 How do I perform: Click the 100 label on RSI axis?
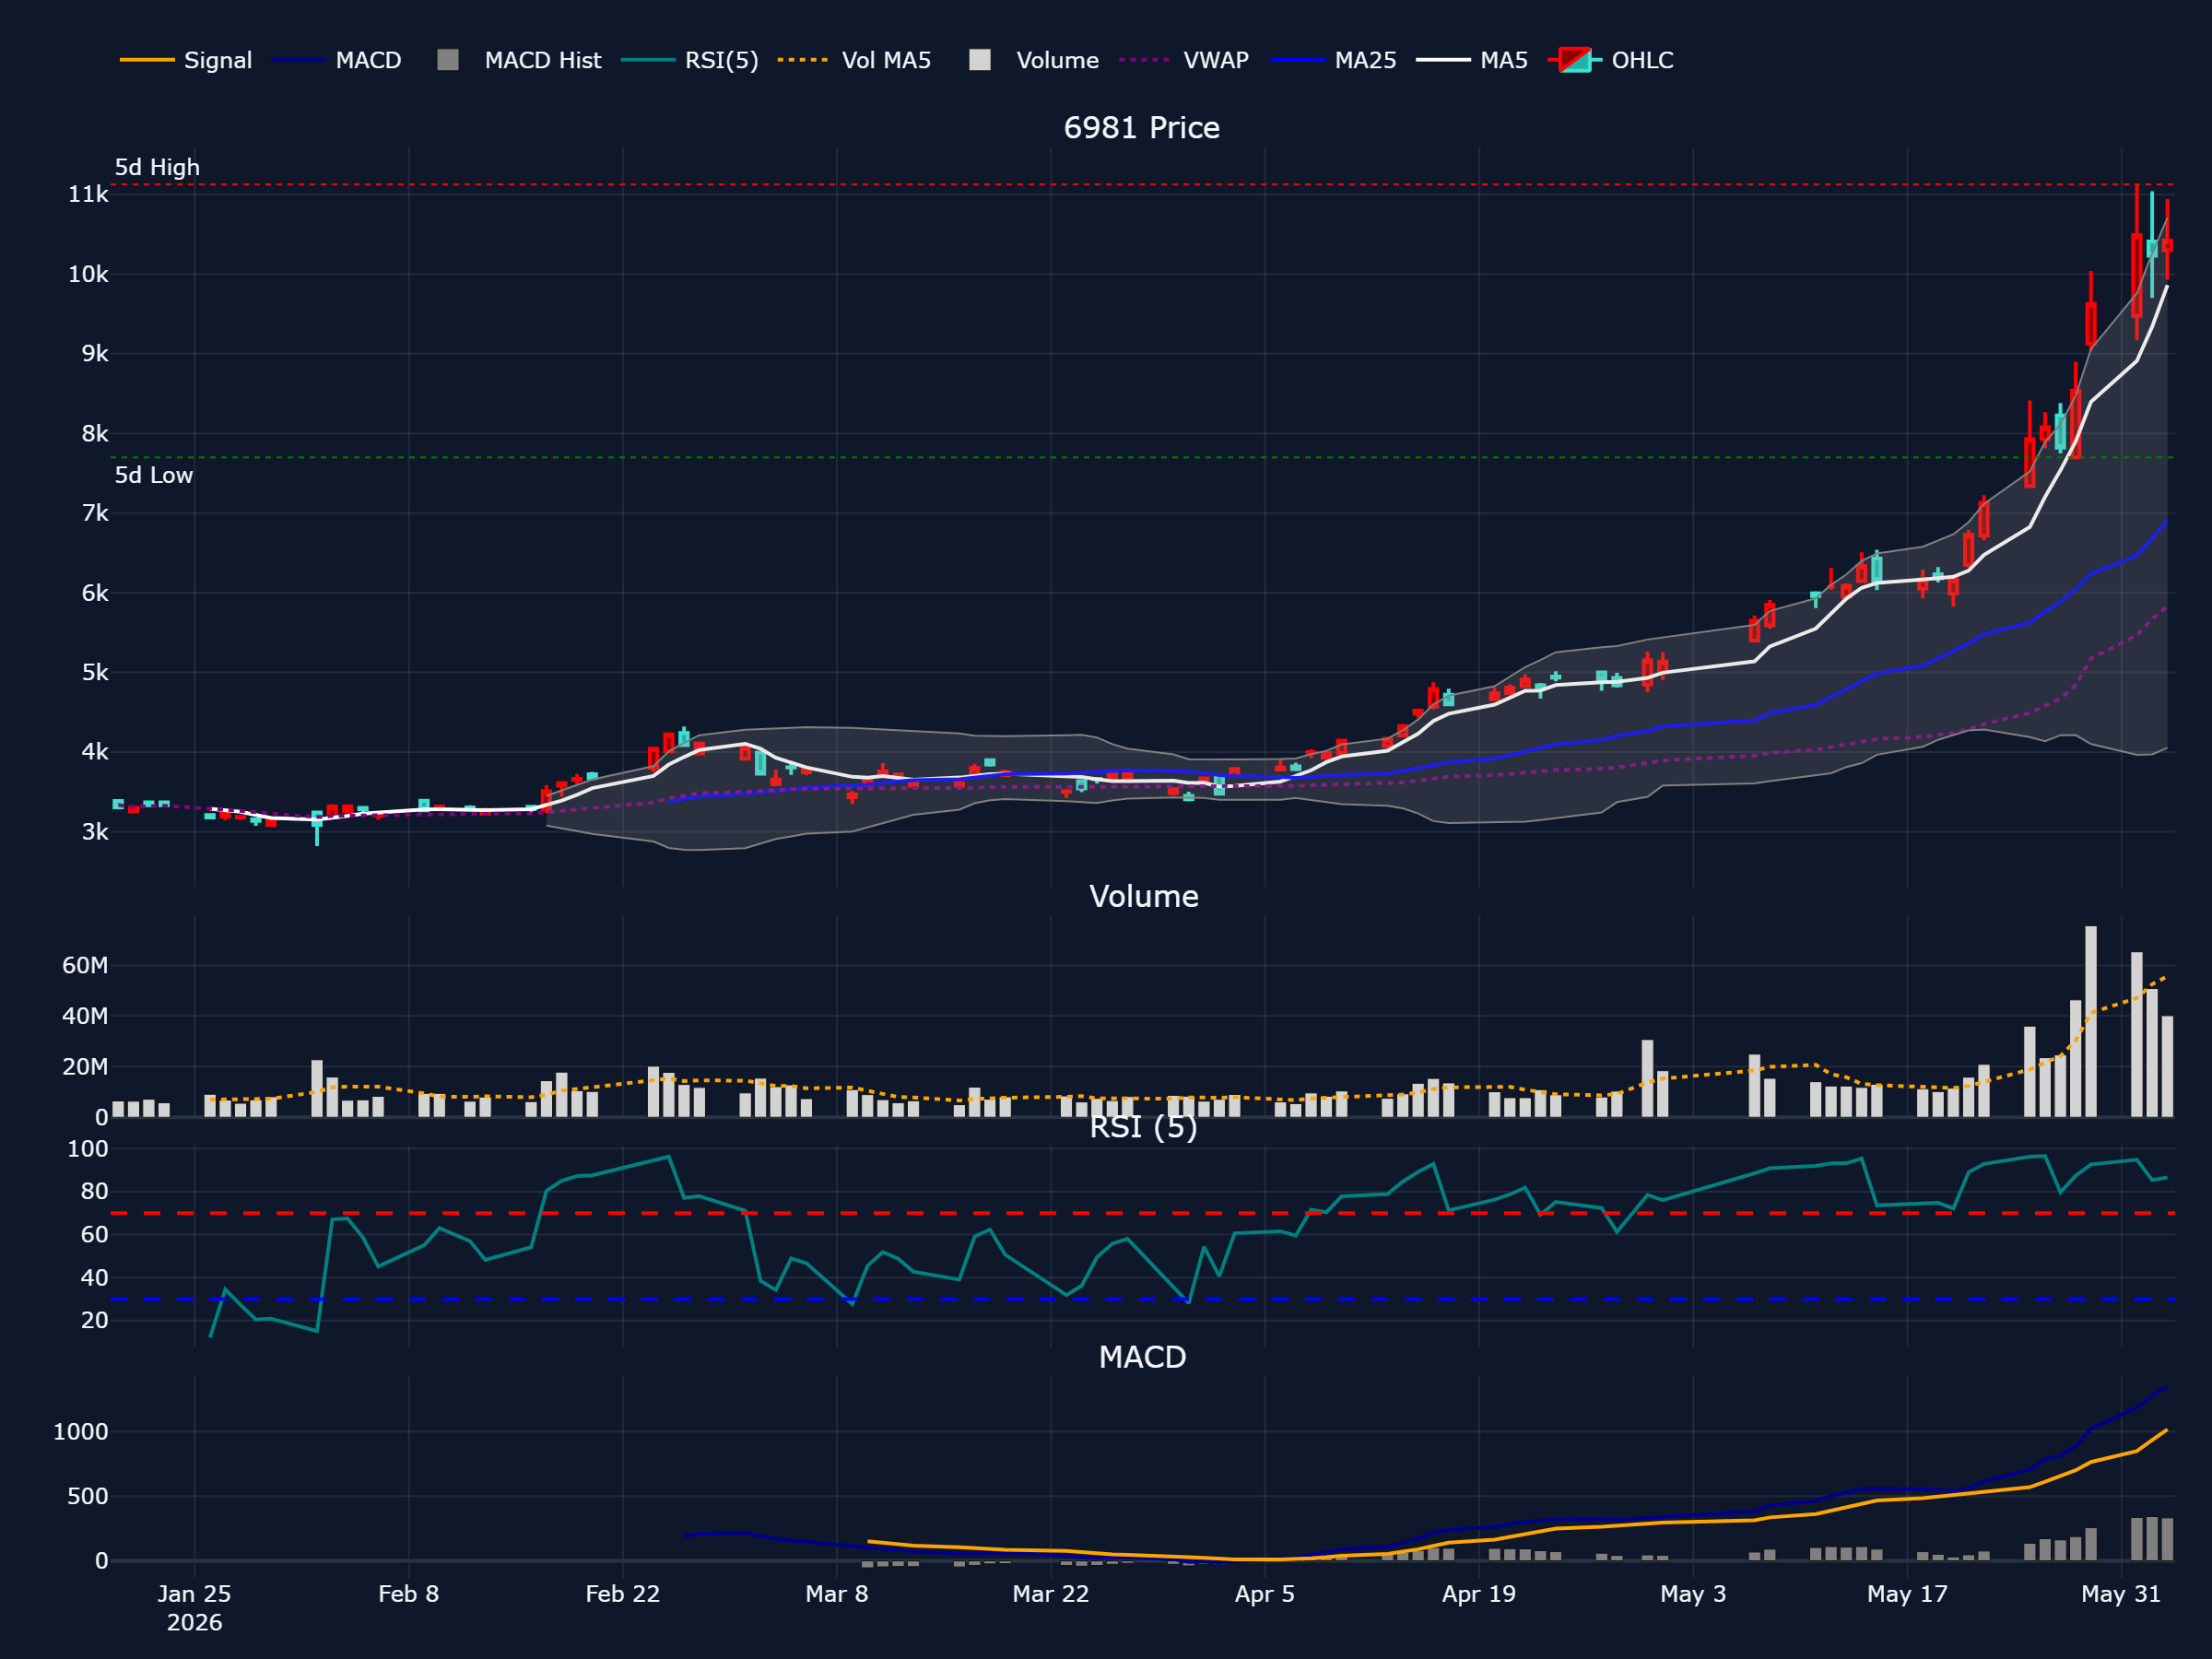[x=88, y=1149]
